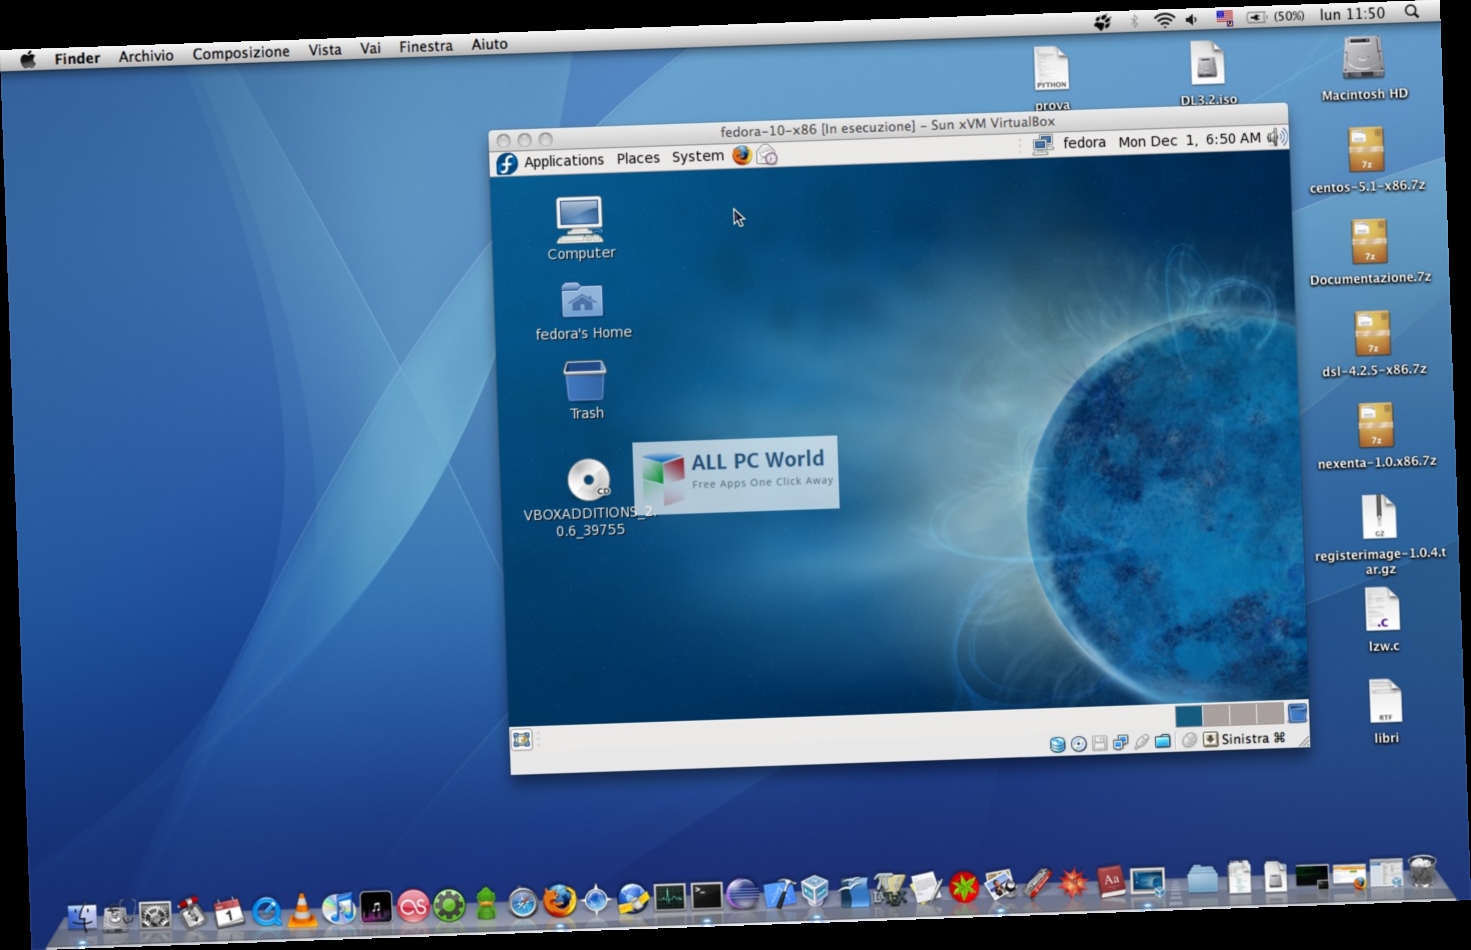The width and height of the screenshot is (1471, 950).
Task: Open Firefox in the macOS Dock
Action: pyautogui.click(x=560, y=901)
